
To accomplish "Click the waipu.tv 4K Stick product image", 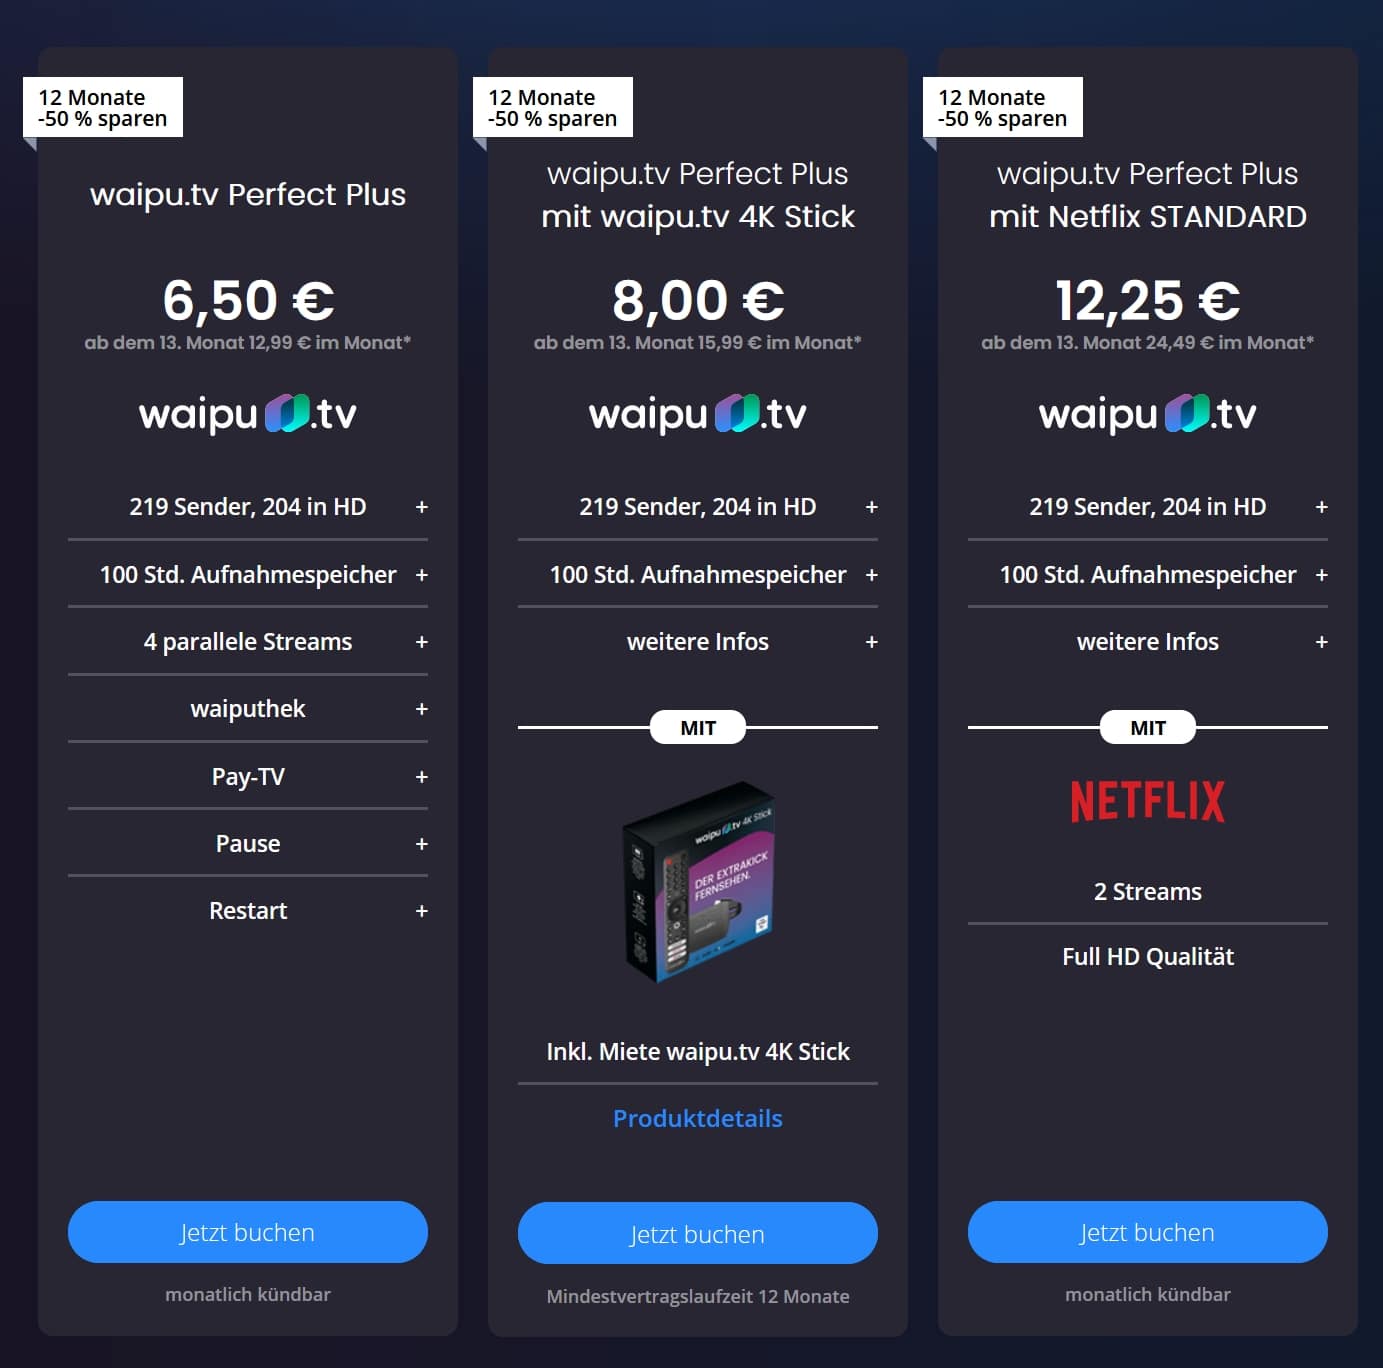I will click(698, 882).
